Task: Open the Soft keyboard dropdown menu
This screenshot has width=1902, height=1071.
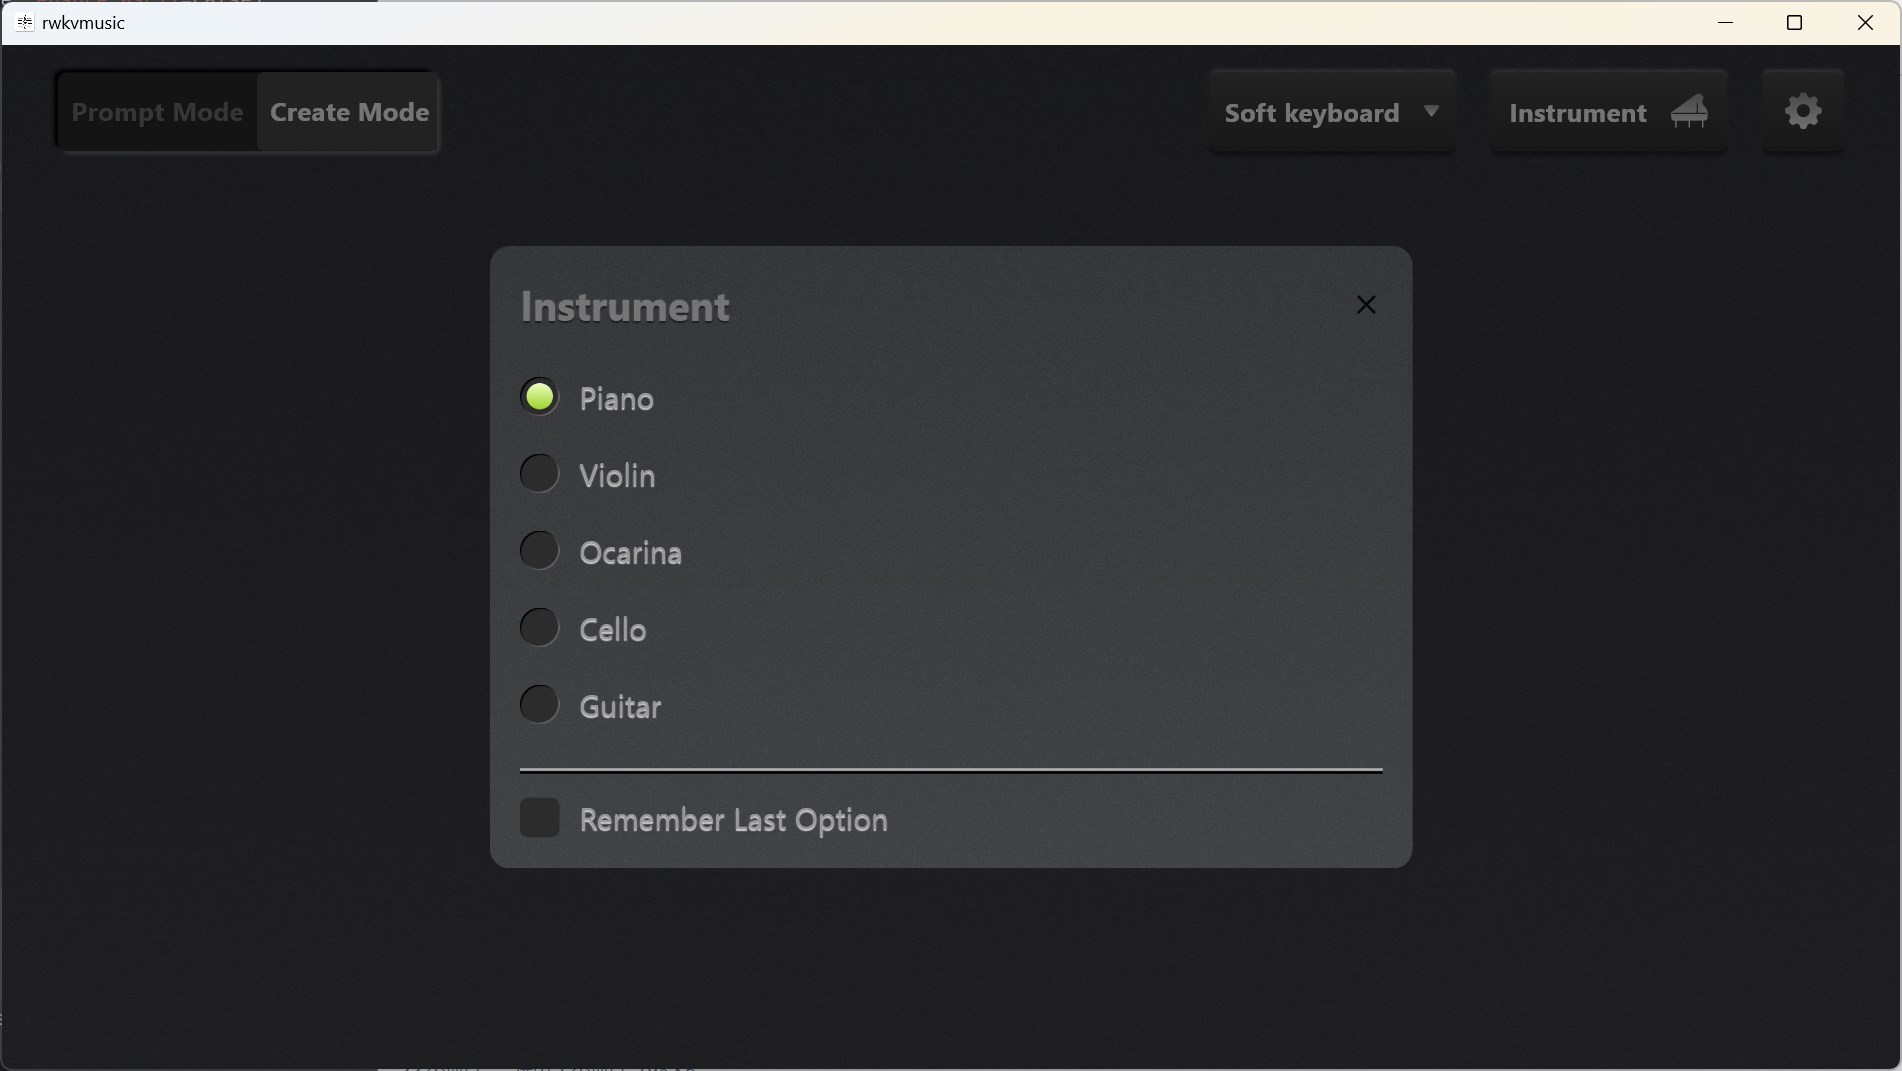Action: [x=1312, y=113]
